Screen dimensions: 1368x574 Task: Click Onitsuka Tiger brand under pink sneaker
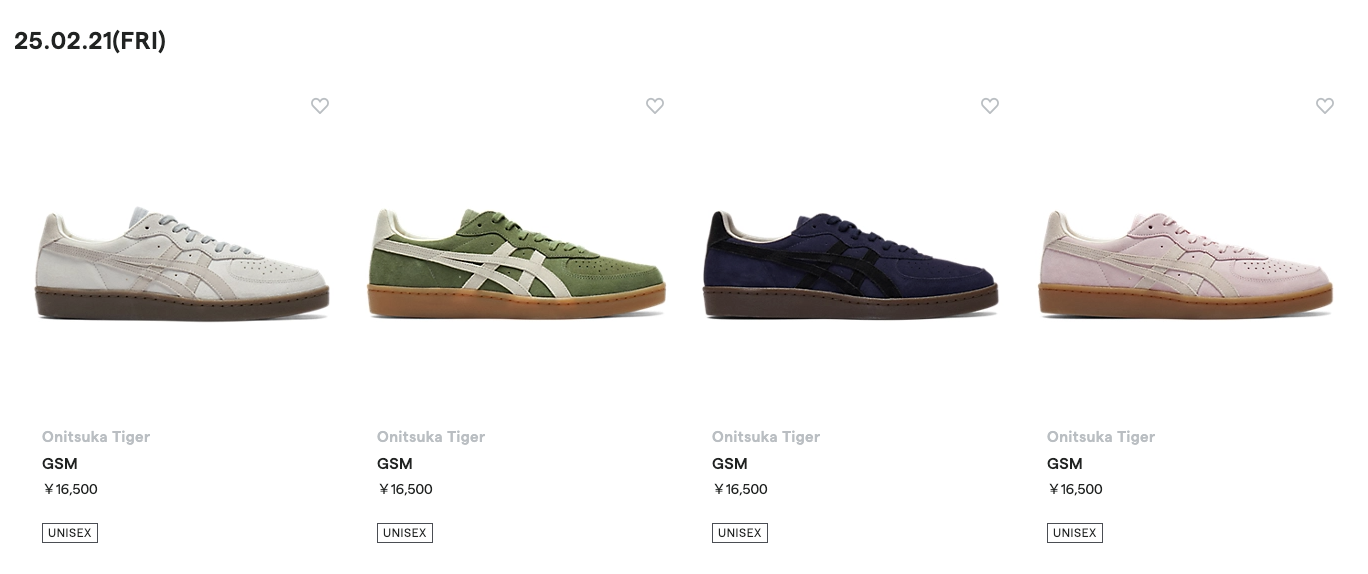pyautogui.click(x=1101, y=437)
